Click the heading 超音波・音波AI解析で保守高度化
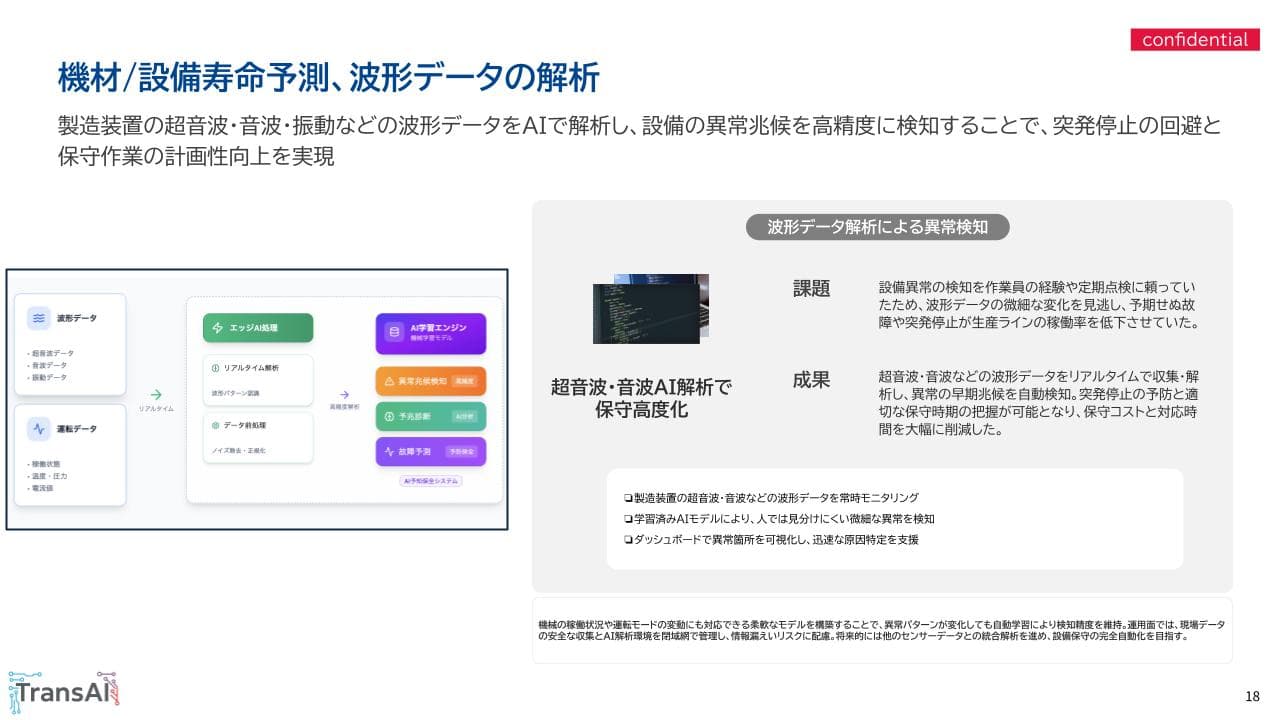Screen dimensions: 1280x720 (641, 398)
